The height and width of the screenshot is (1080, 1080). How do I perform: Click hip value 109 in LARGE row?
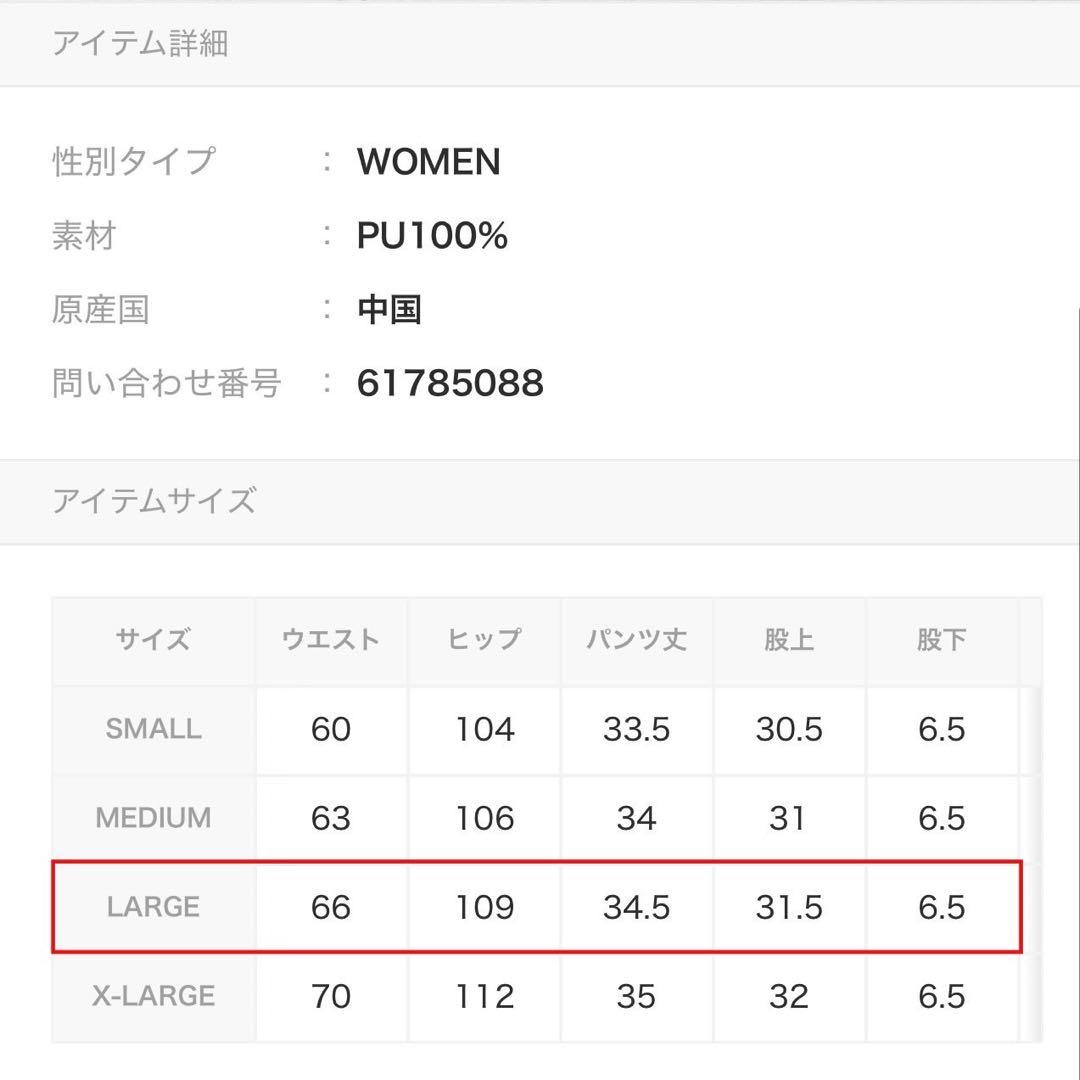click(484, 907)
